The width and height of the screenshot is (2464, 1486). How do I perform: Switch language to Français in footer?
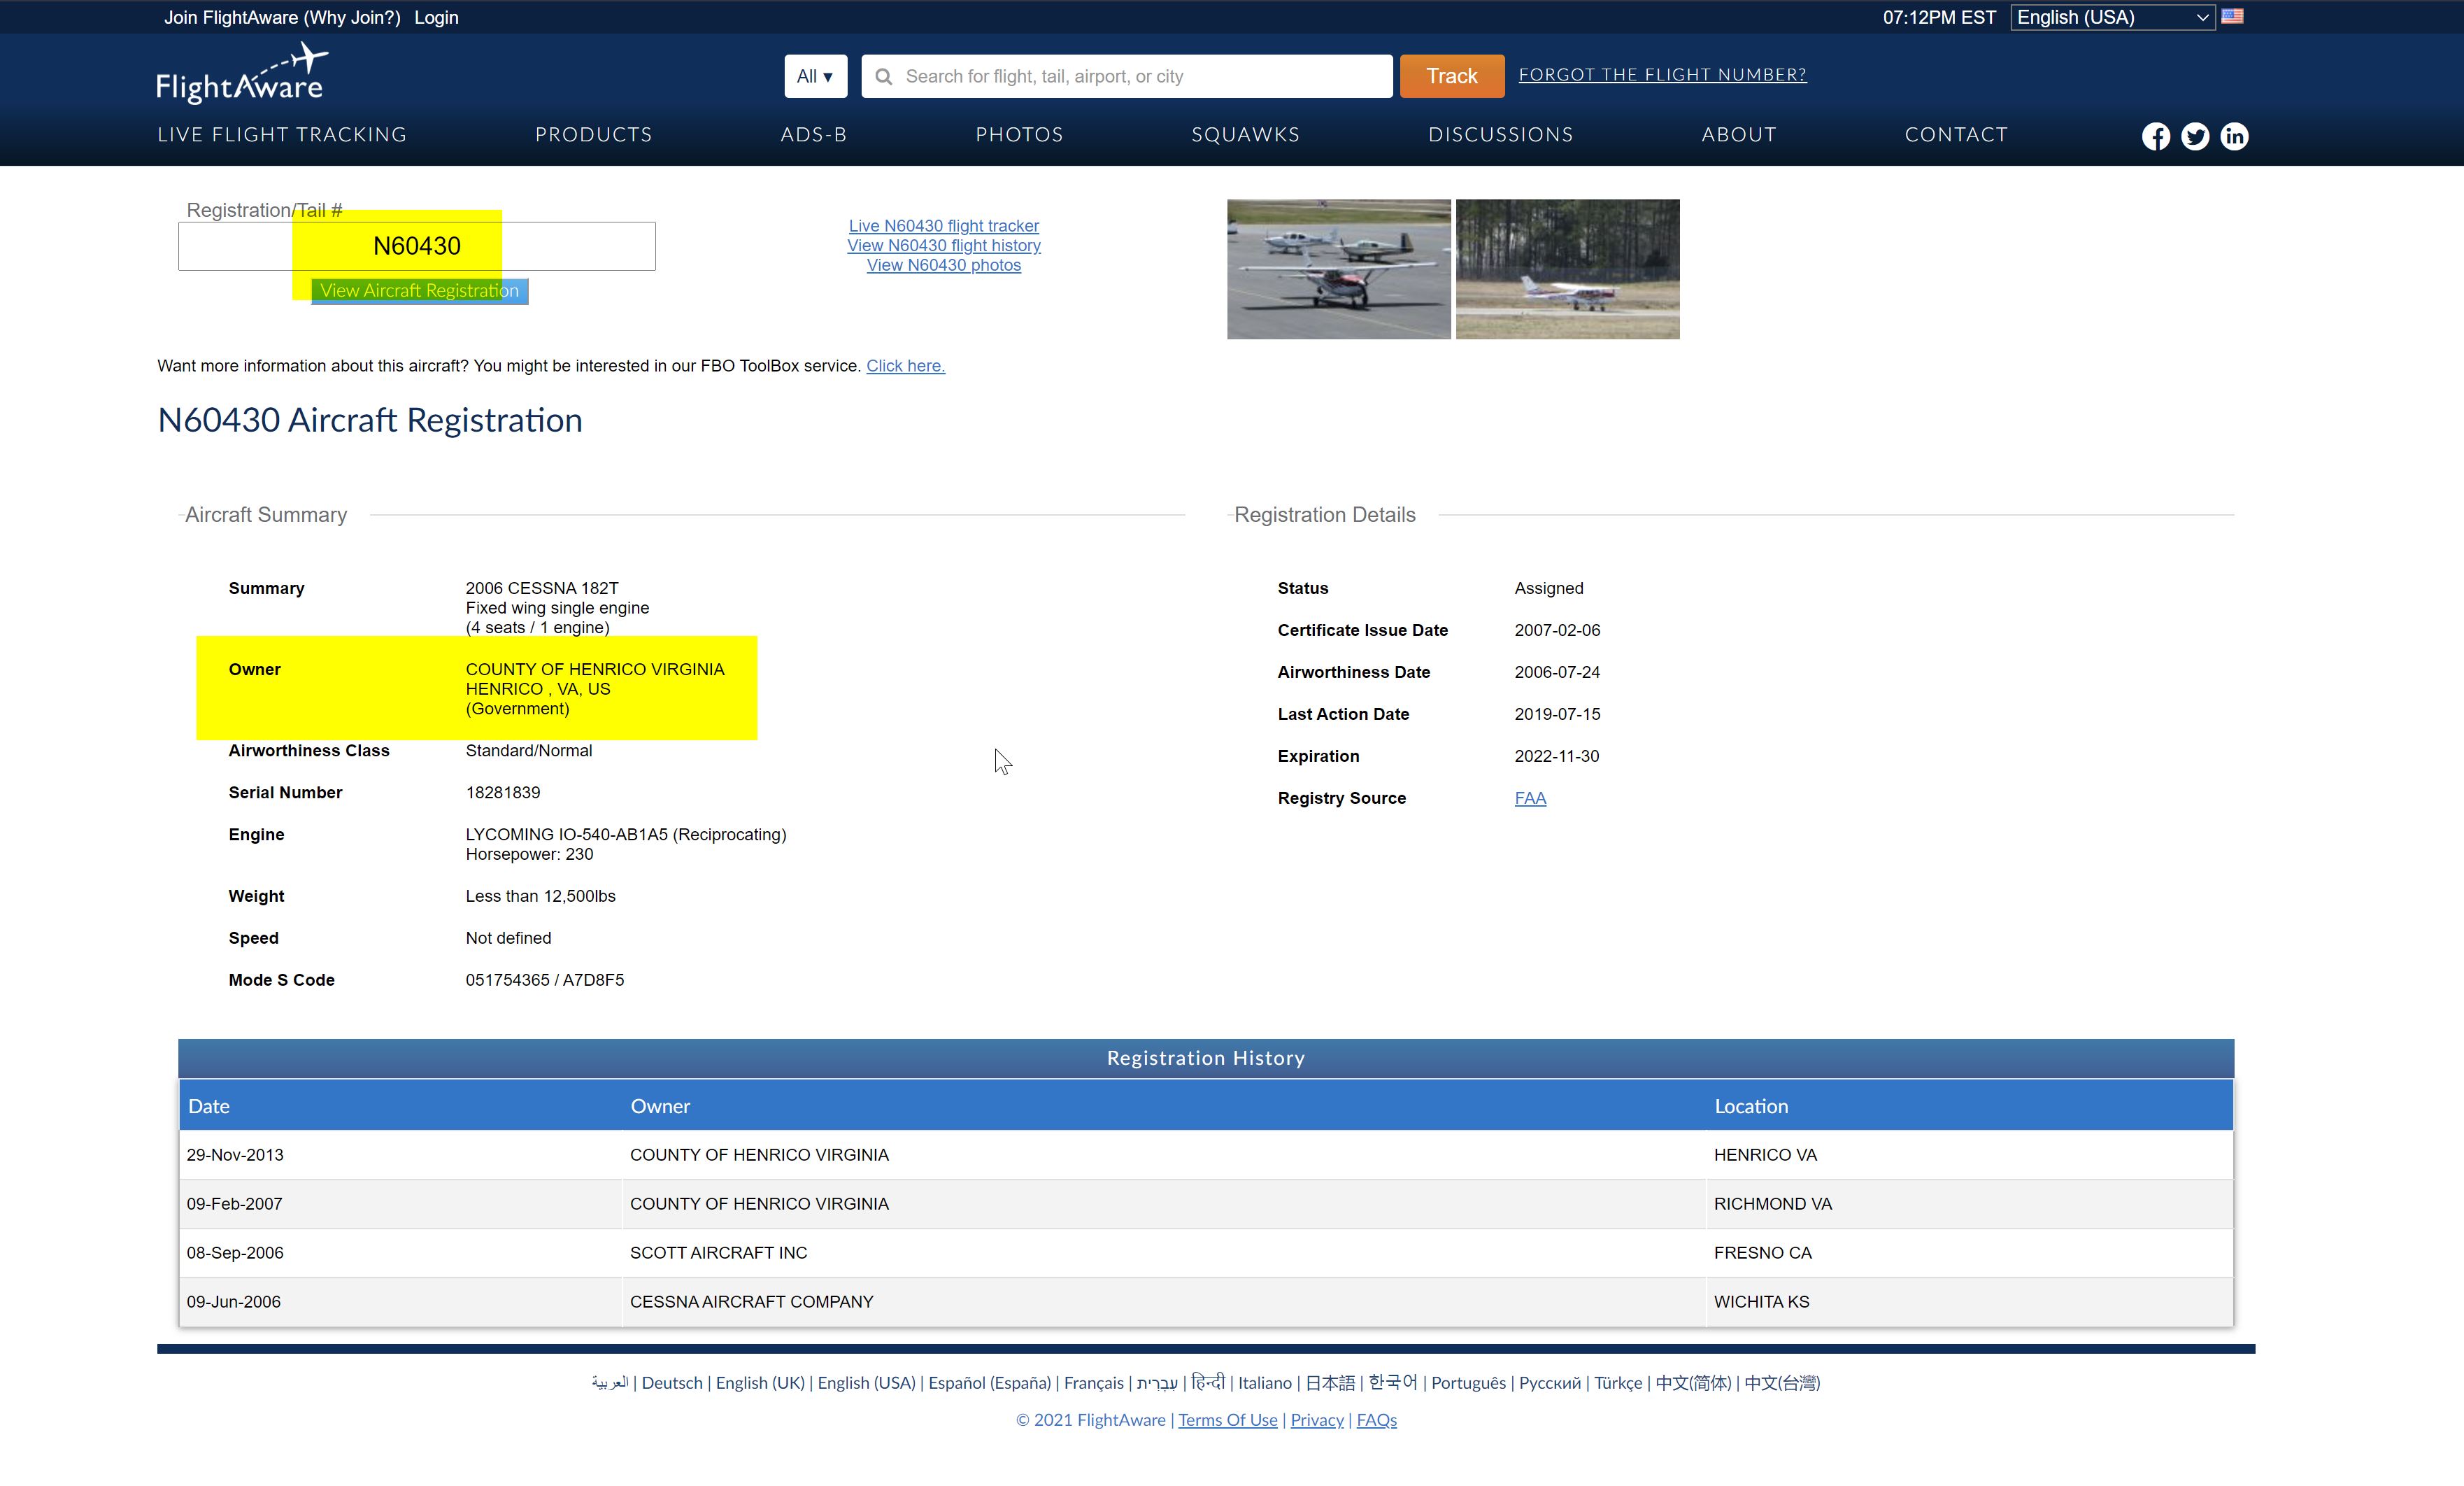click(1093, 1383)
